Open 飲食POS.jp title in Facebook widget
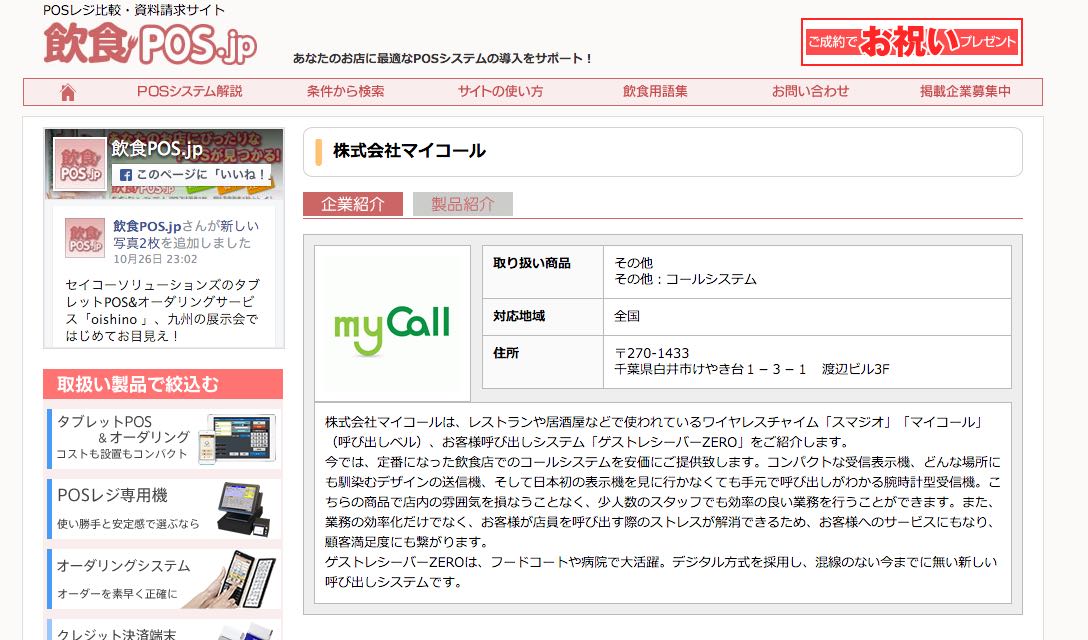The image size is (1088, 640). 157,148
